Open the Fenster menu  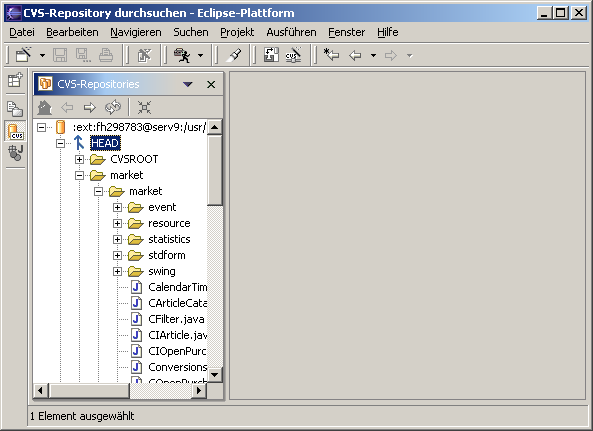(346, 33)
